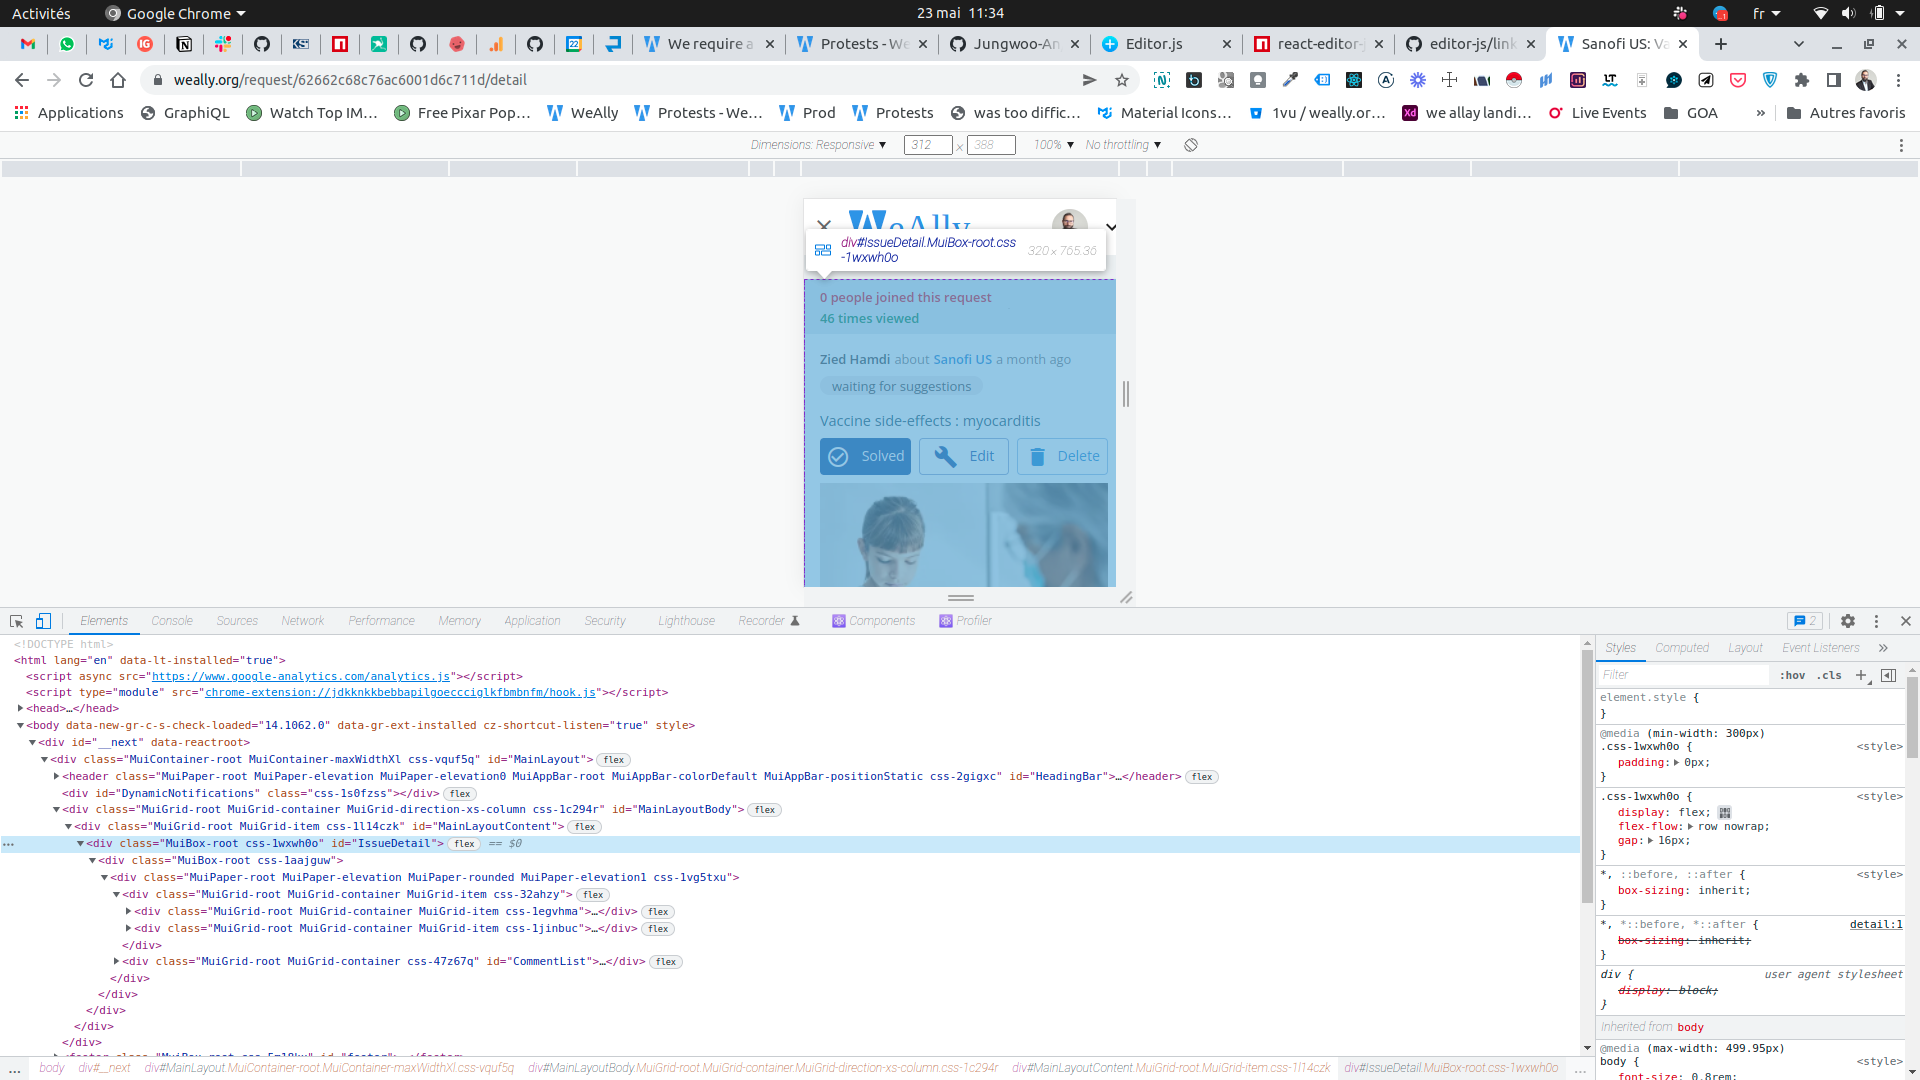1920x1080 pixels.
Task: Expand the head element in DOM tree
Action: pyautogui.click(x=20, y=708)
